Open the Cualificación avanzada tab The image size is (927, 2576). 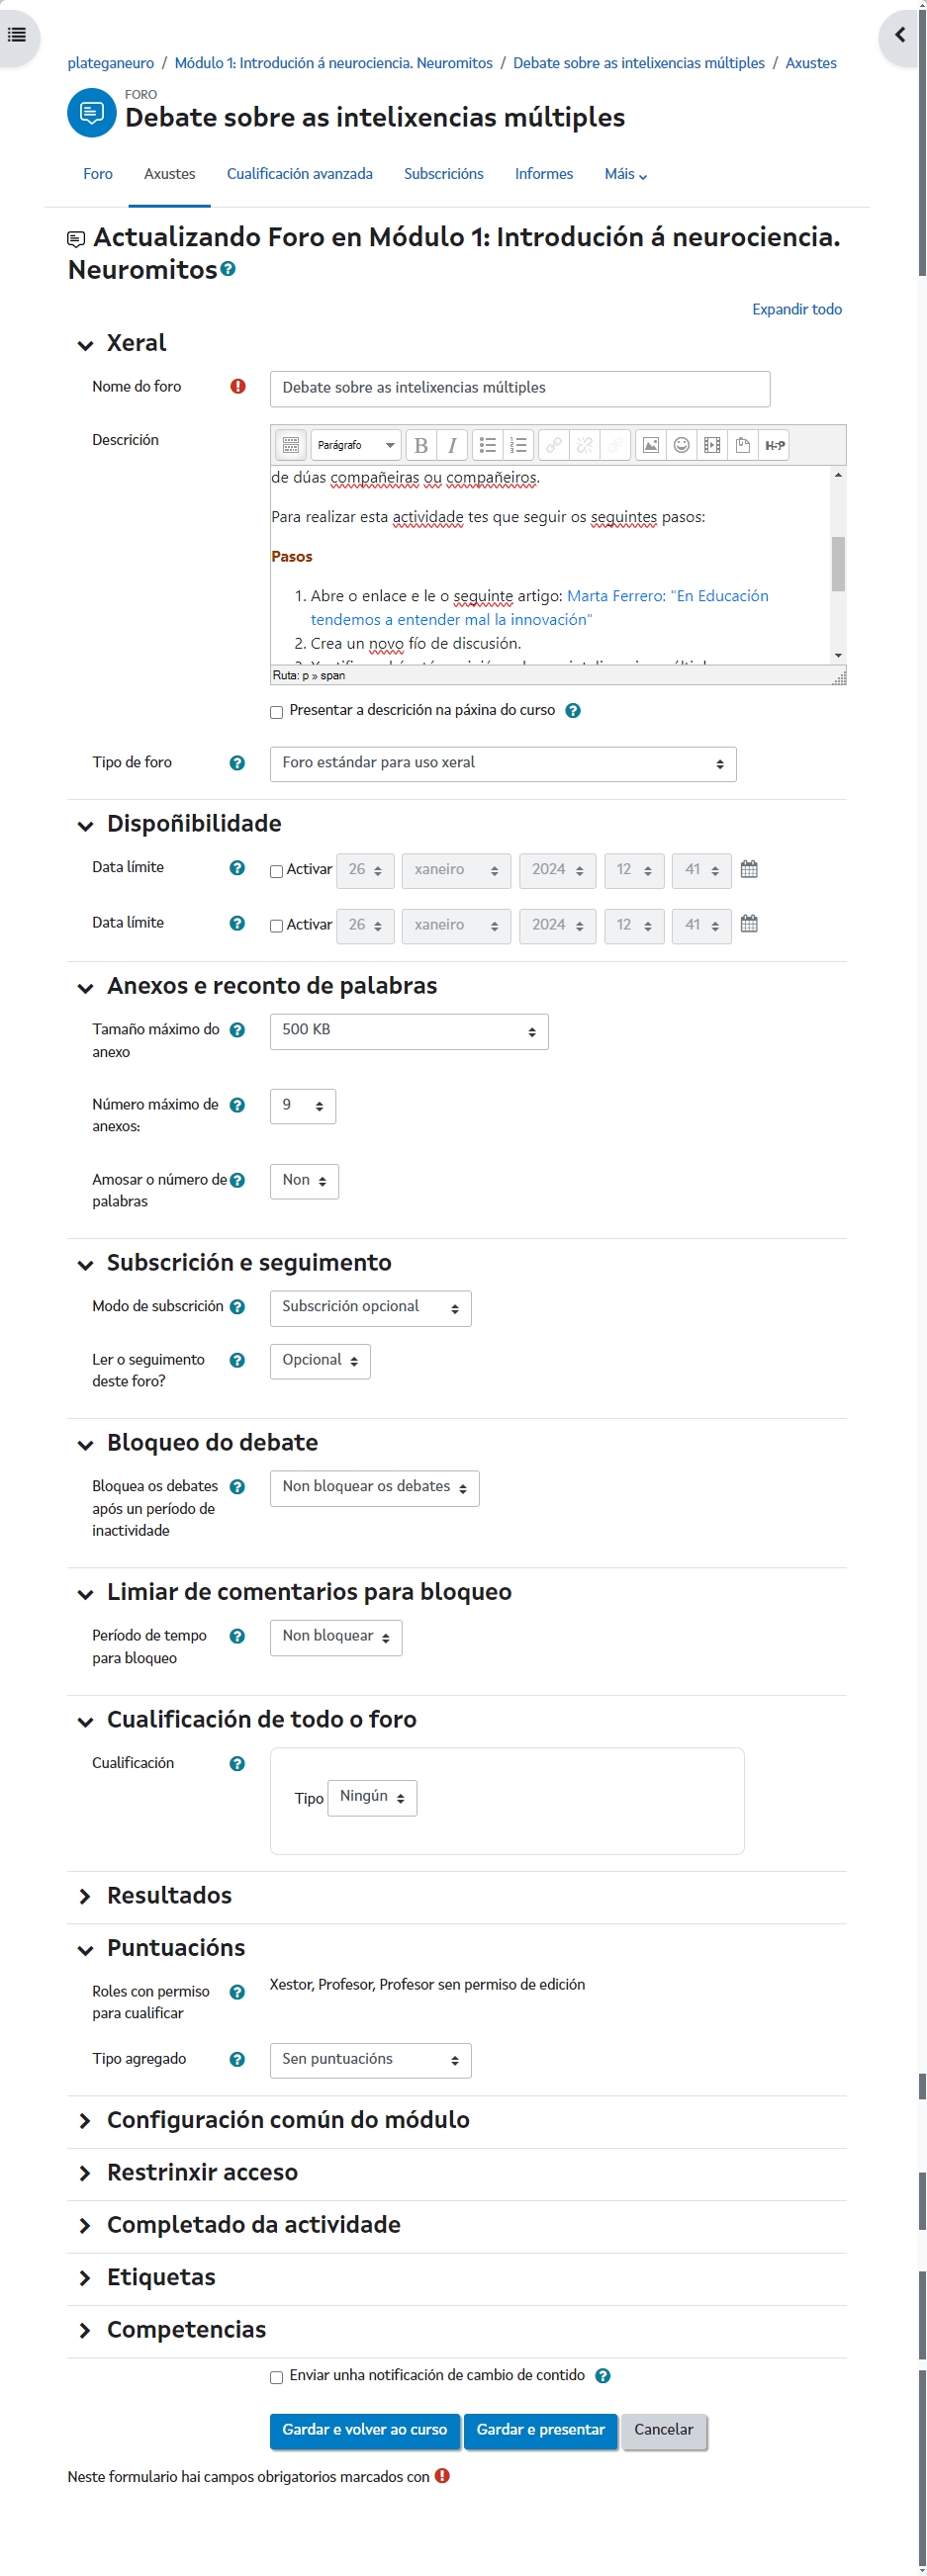[x=299, y=174]
